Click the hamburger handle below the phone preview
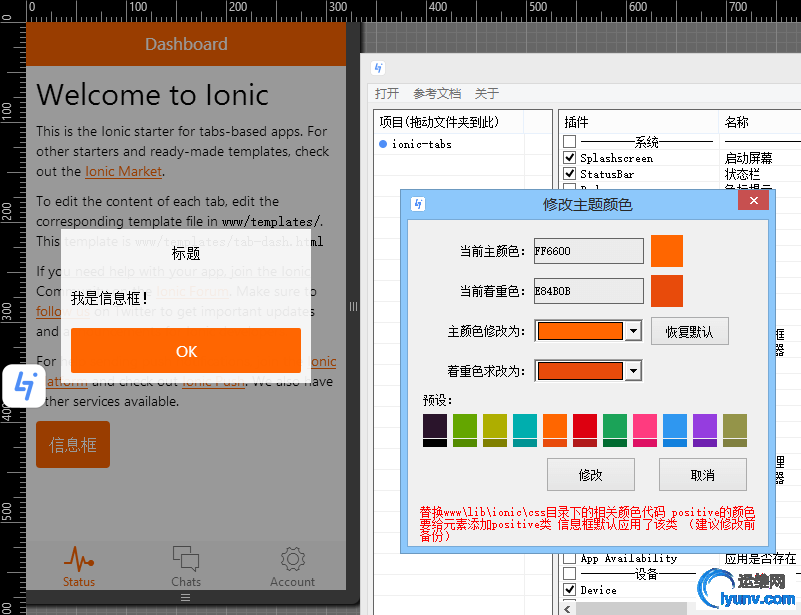The height and width of the screenshot is (615, 801). [x=185, y=597]
